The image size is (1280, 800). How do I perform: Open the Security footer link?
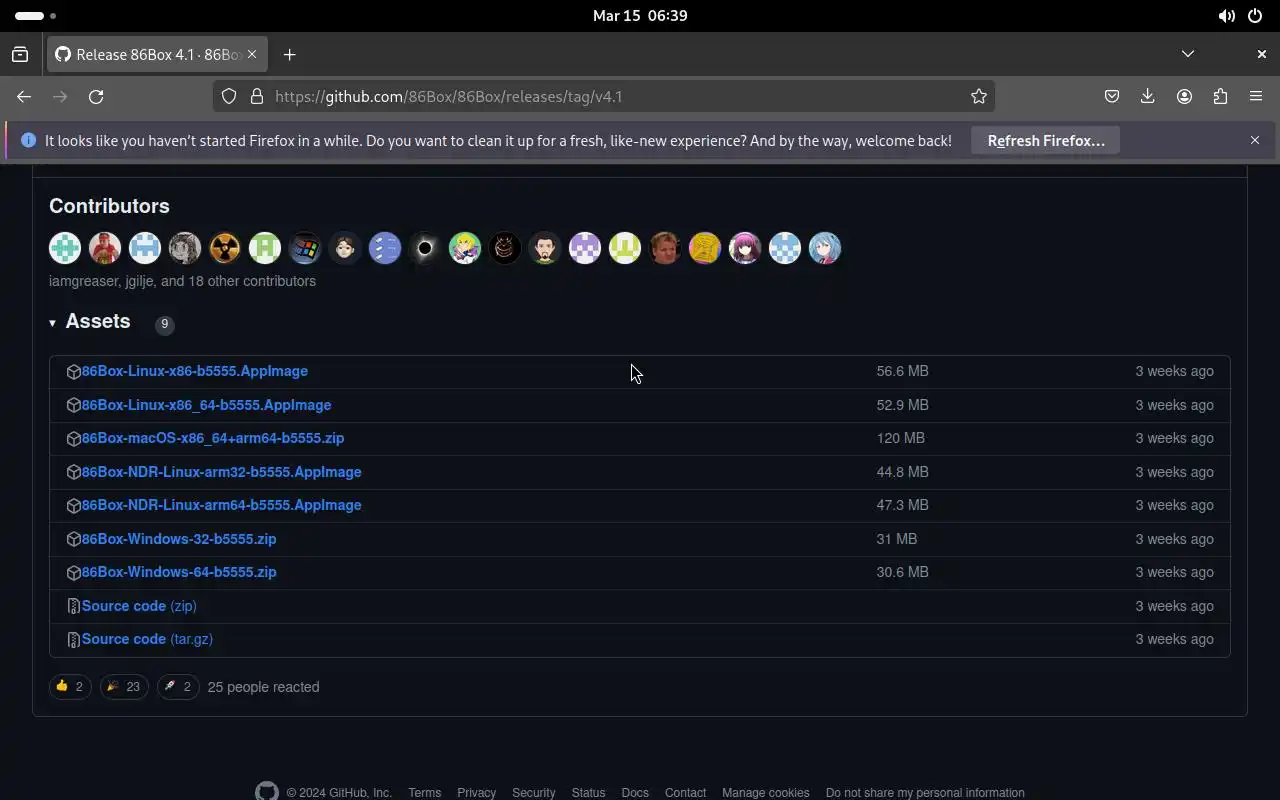tap(533, 793)
